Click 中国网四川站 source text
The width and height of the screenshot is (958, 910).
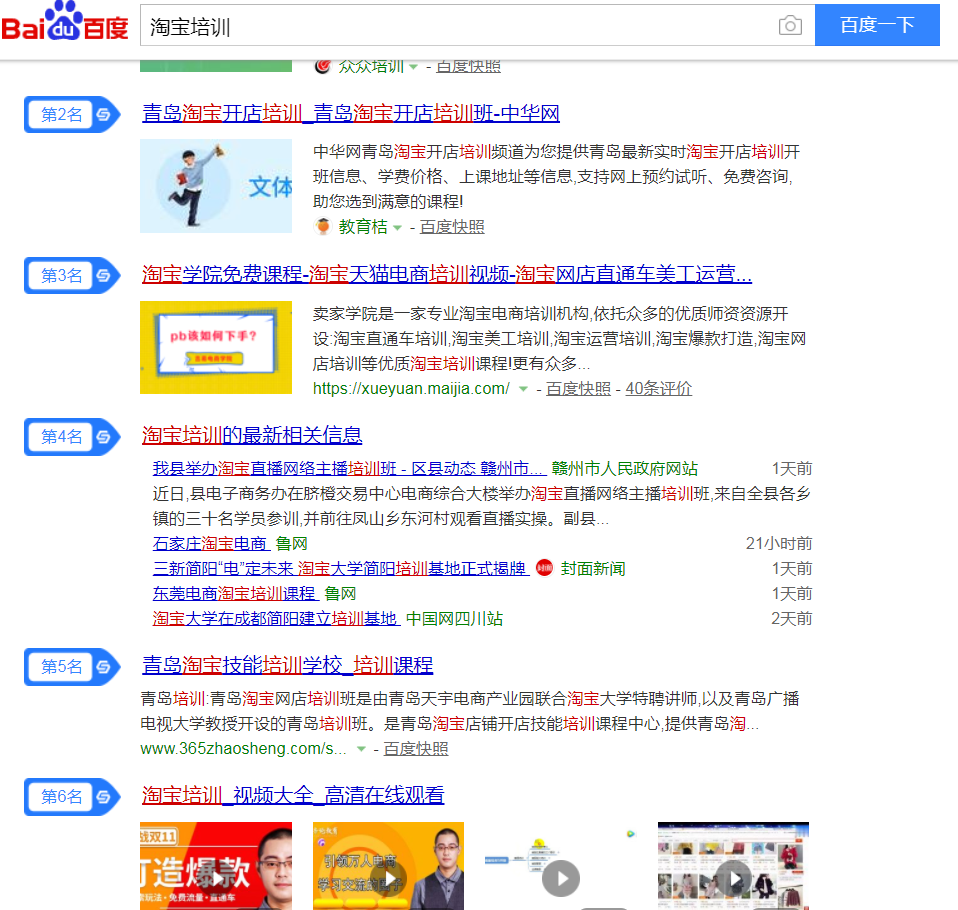[x=454, y=618]
